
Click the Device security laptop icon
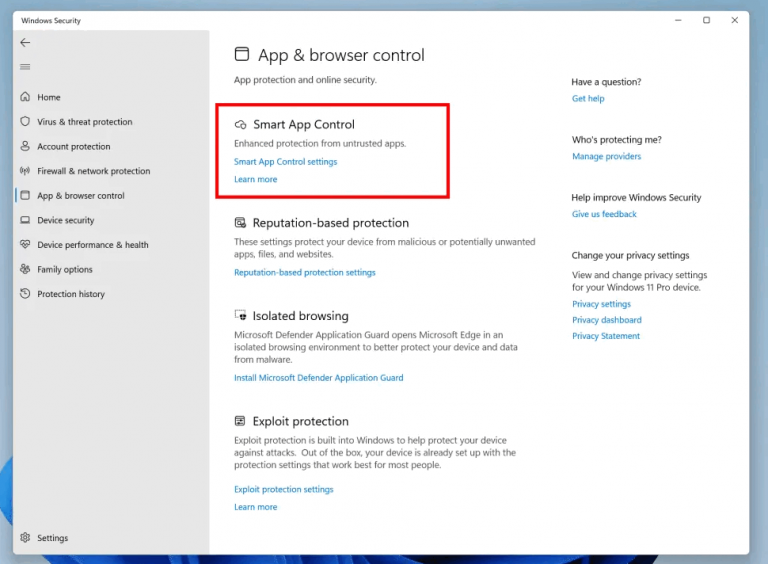click(25, 220)
